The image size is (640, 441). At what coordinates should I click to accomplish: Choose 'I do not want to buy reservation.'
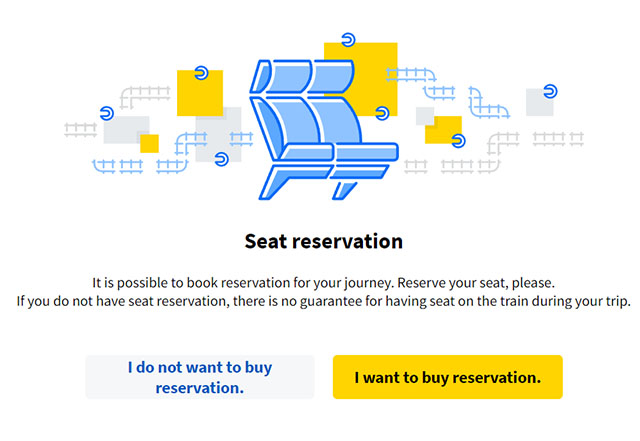click(200, 377)
